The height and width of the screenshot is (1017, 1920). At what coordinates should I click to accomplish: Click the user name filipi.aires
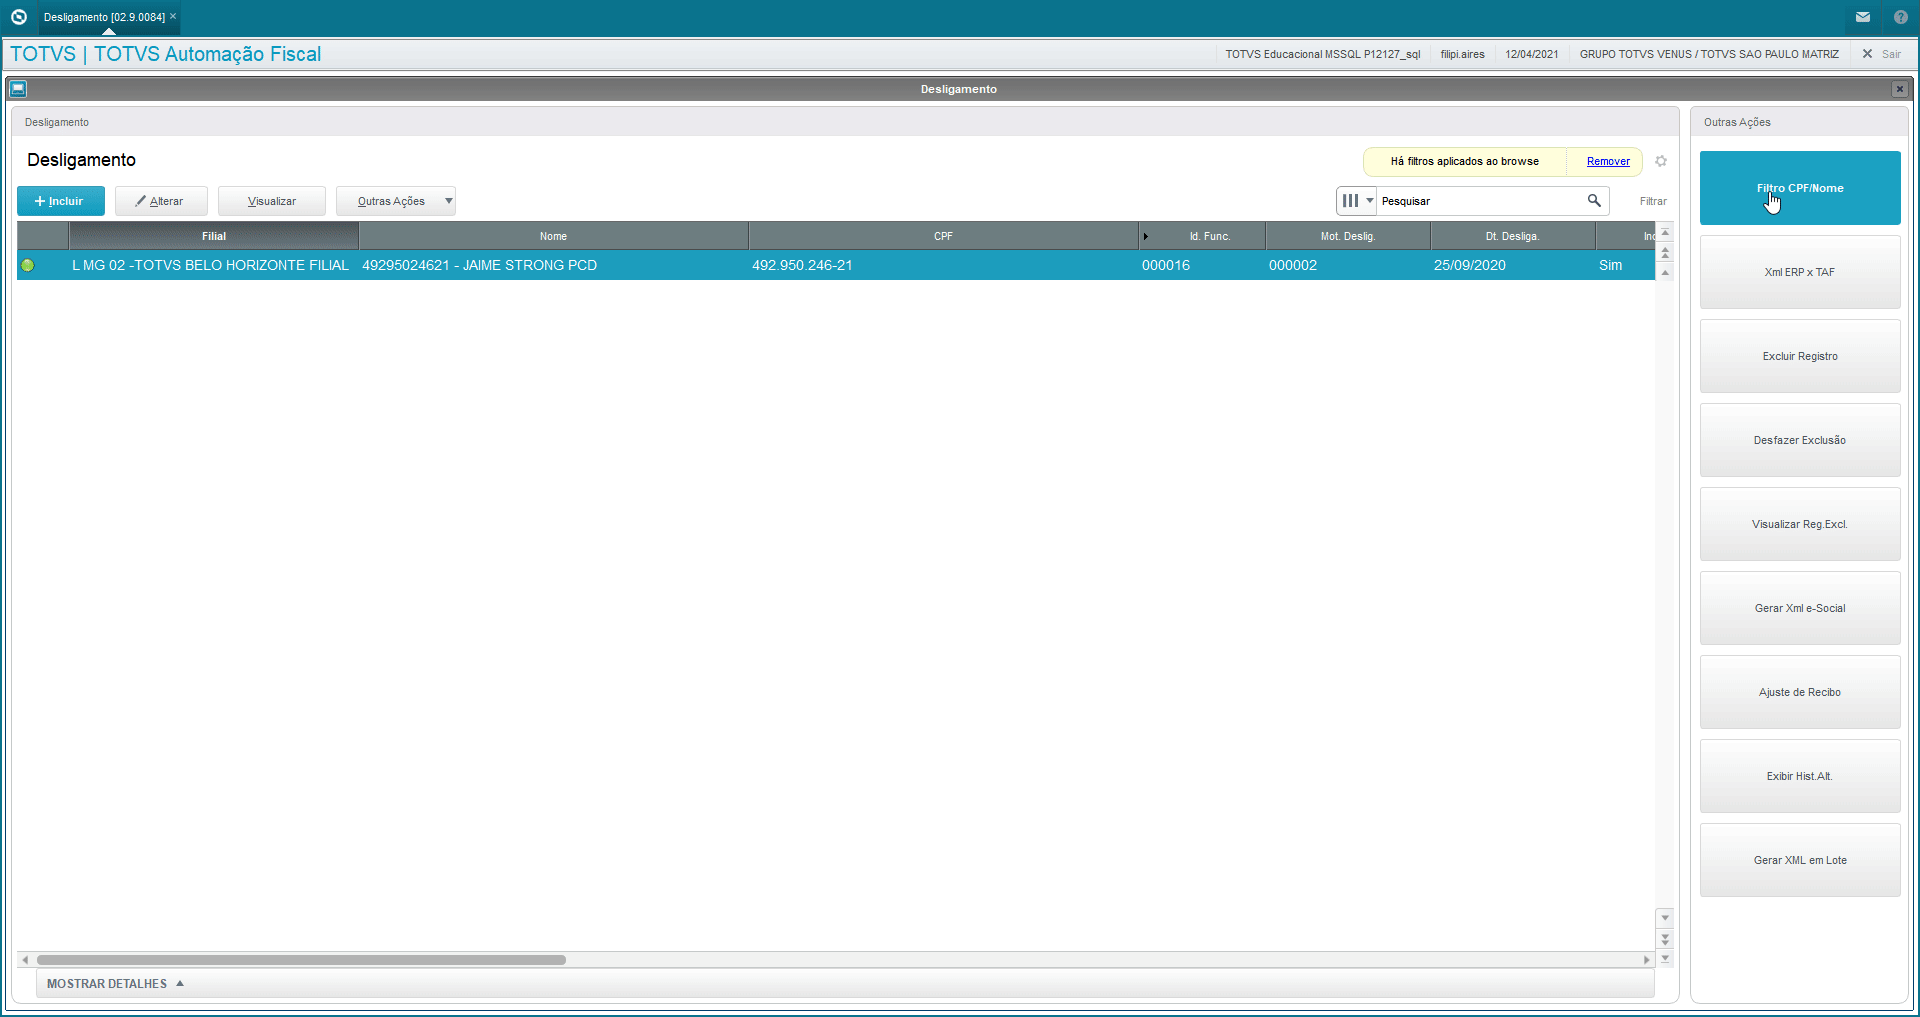pyautogui.click(x=1462, y=54)
